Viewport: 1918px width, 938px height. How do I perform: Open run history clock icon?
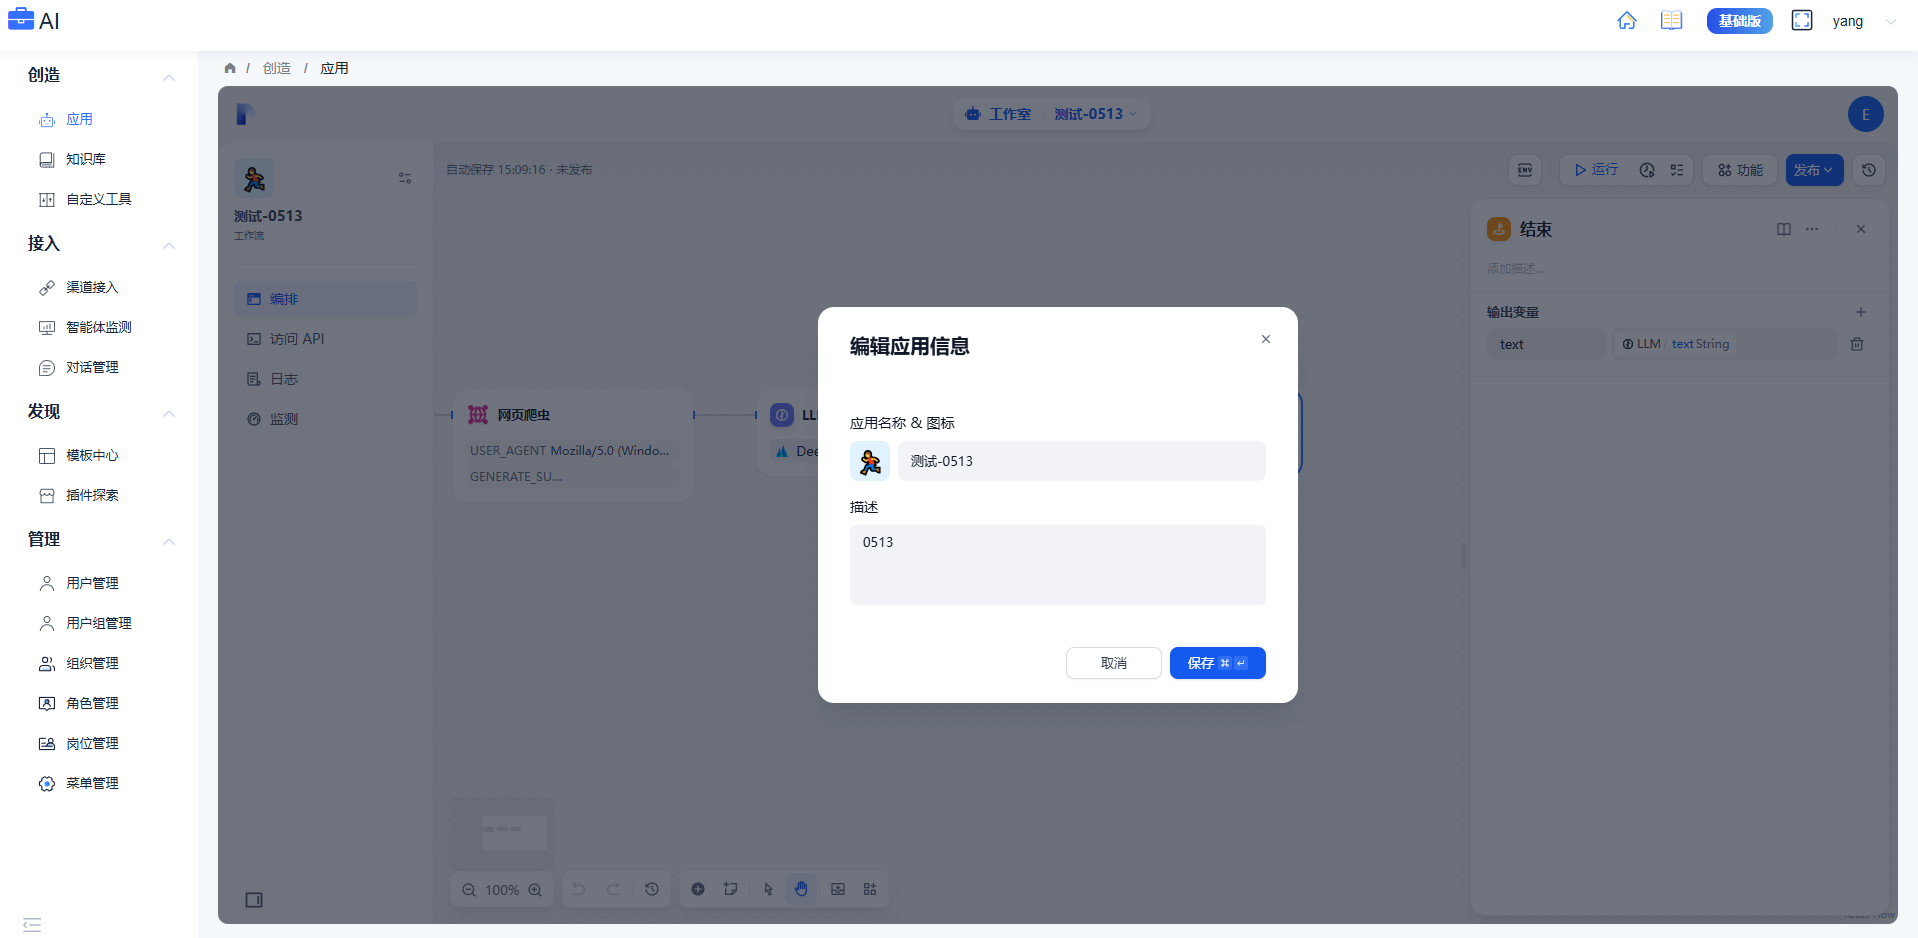[1647, 170]
